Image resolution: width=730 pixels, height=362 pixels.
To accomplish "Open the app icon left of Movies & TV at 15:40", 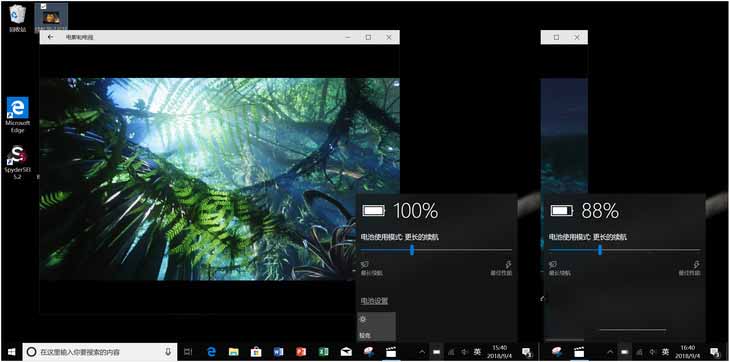I will pos(369,352).
